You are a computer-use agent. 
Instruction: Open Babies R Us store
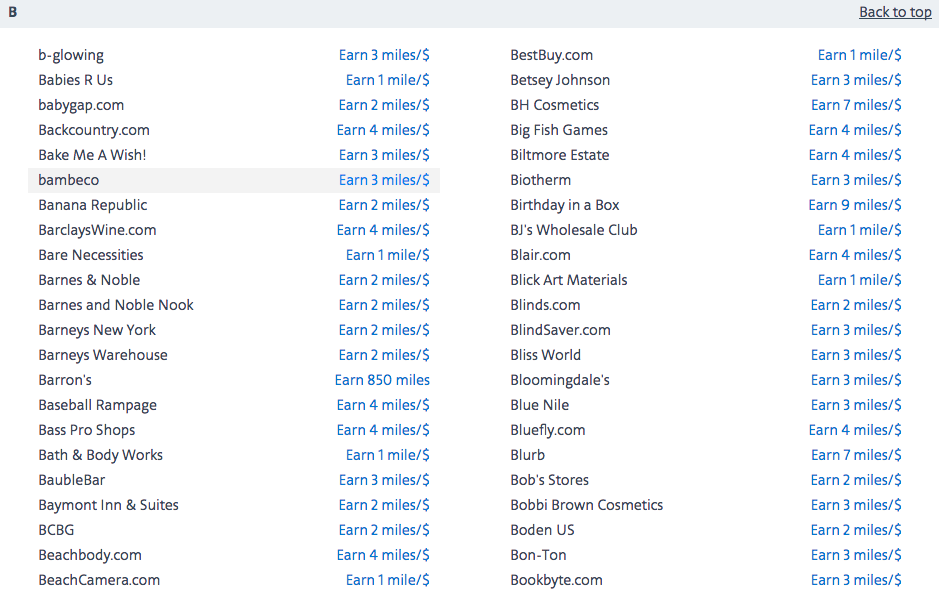tap(75, 80)
